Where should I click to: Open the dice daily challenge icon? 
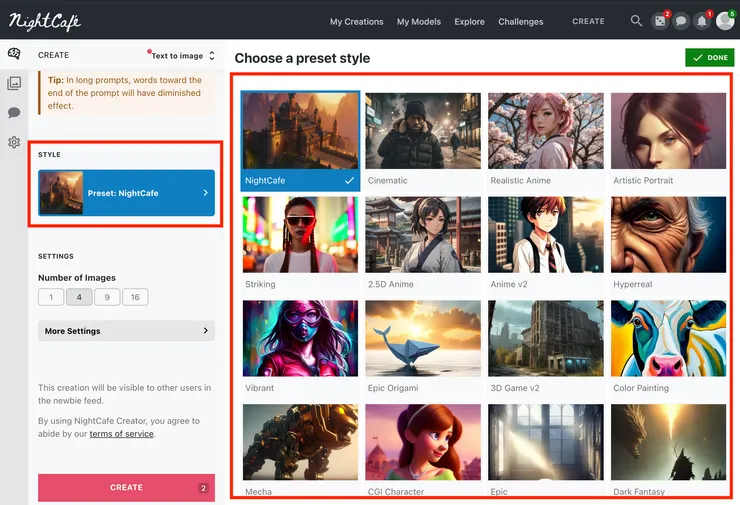click(x=660, y=21)
